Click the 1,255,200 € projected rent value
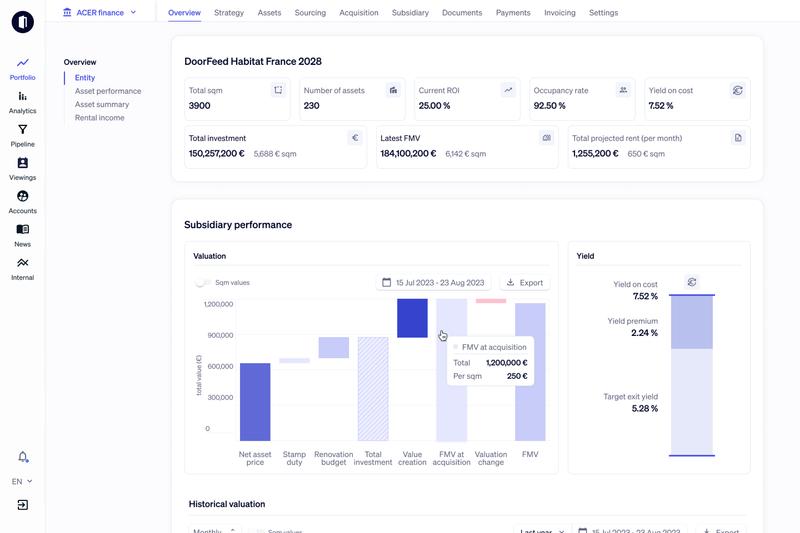This screenshot has width=800, height=533. [x=595, y=154]
